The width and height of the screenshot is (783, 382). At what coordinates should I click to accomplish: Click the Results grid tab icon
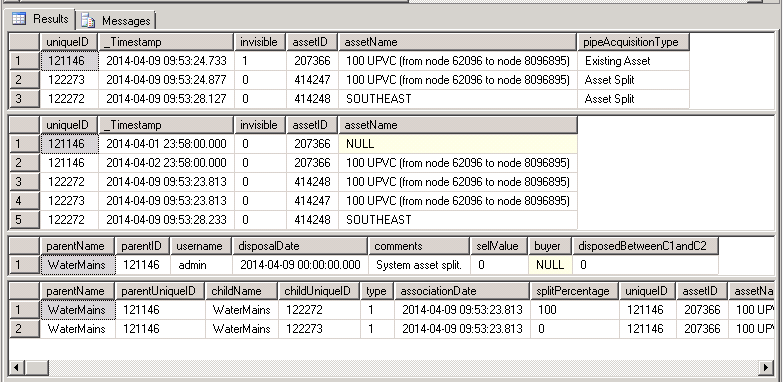tap(19, 19)
